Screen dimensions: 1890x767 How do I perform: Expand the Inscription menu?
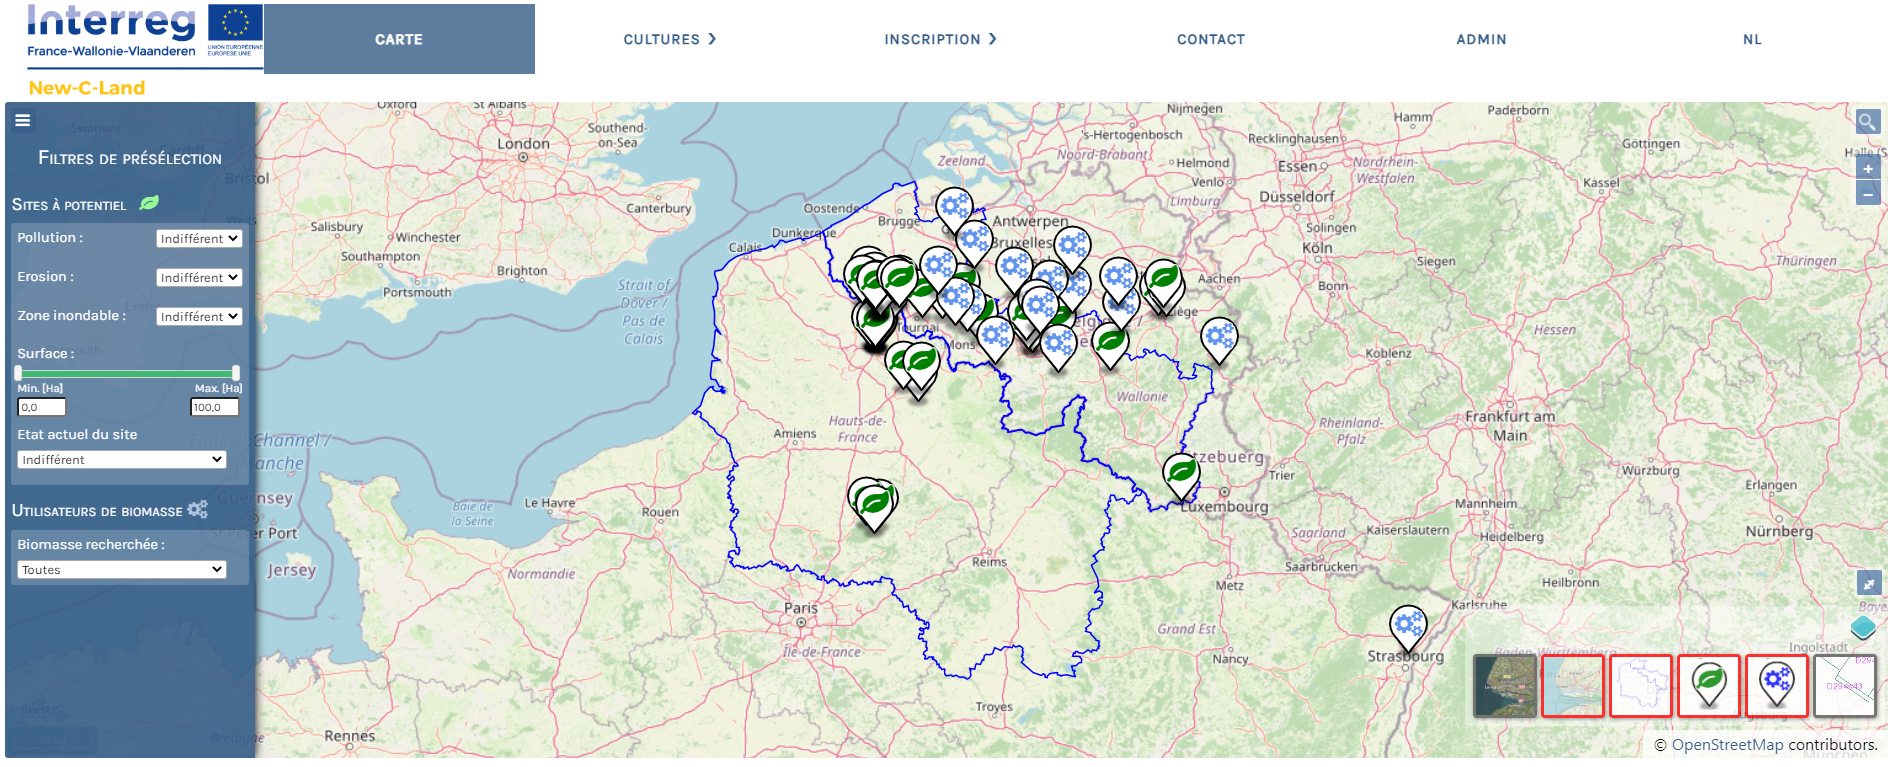[941, 39]
